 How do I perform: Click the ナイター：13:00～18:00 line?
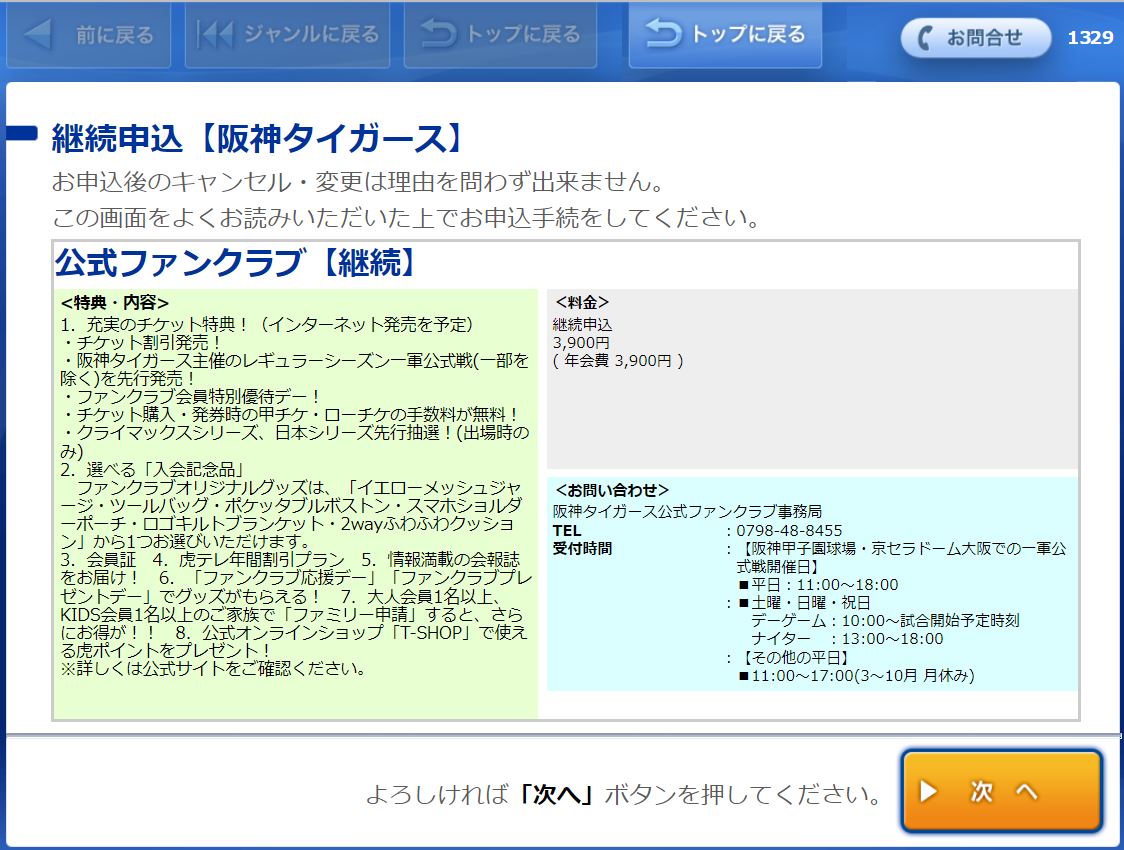click(847, 639)
